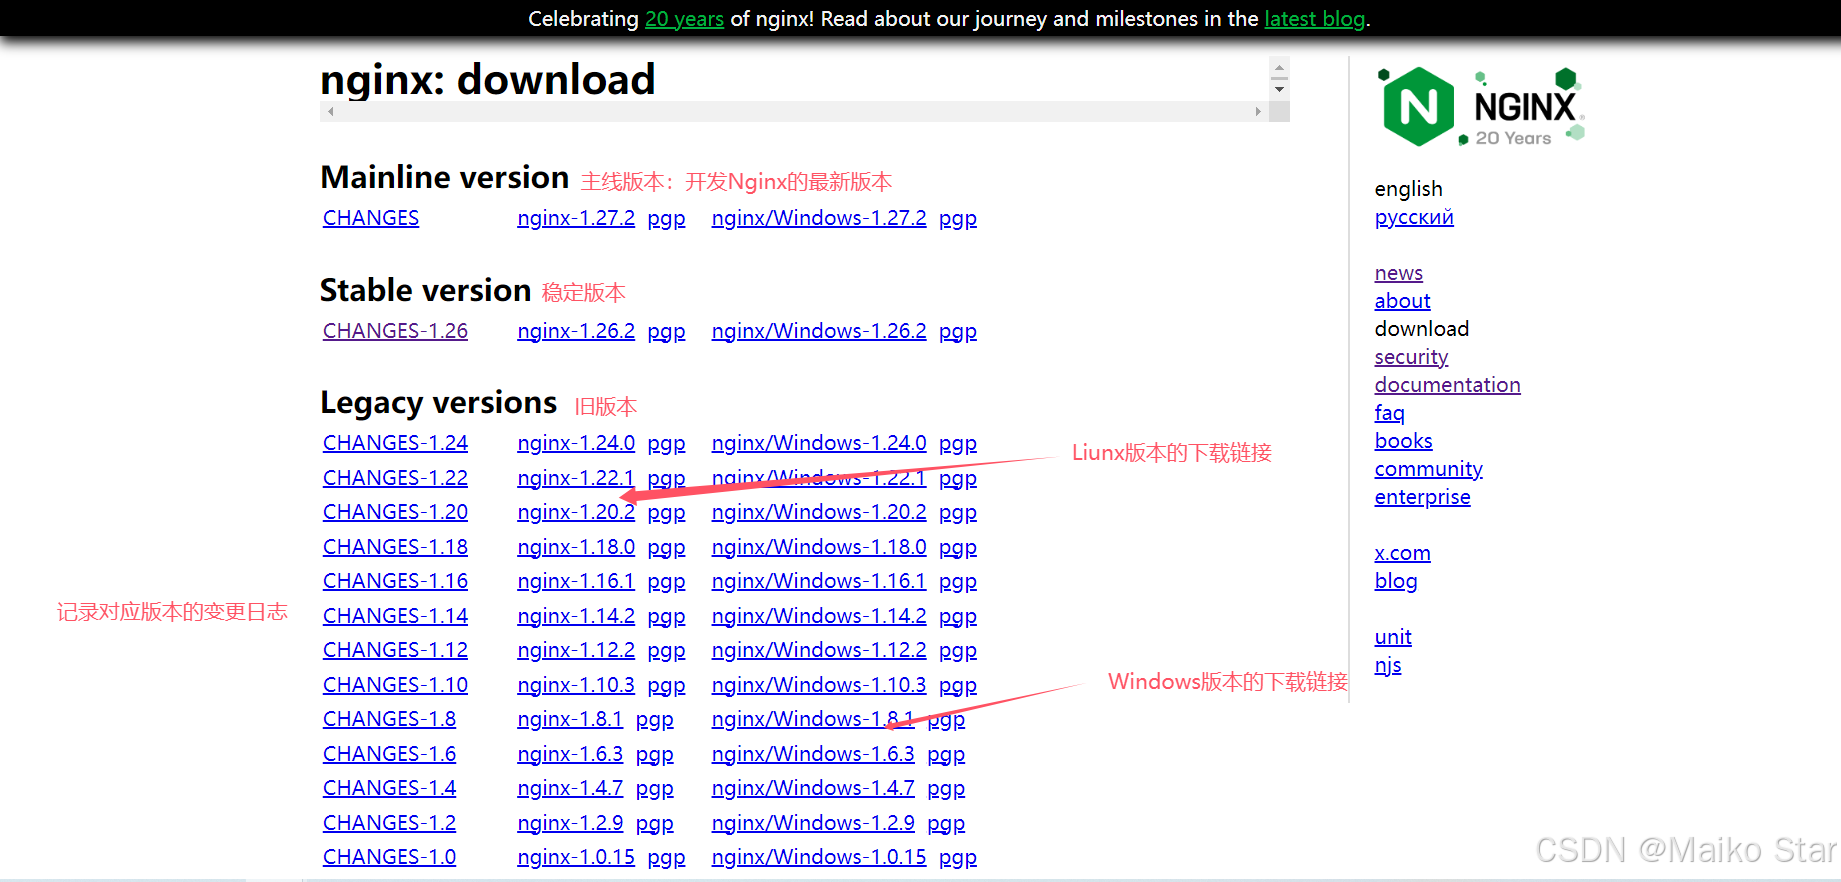Download nginx-1.26.2 stable source
Image resolution: width=1841 pixels, height=882 pixels.
pyautogui.click(x=576, y=331)
